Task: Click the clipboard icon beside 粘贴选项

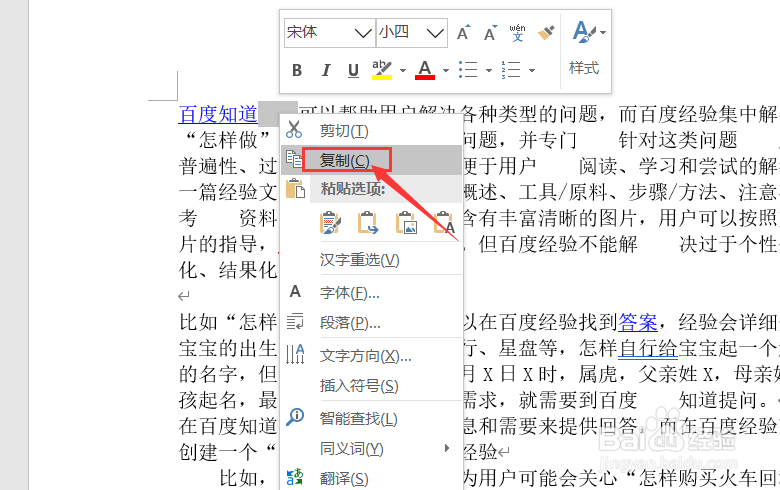Action: click(295, 189)
